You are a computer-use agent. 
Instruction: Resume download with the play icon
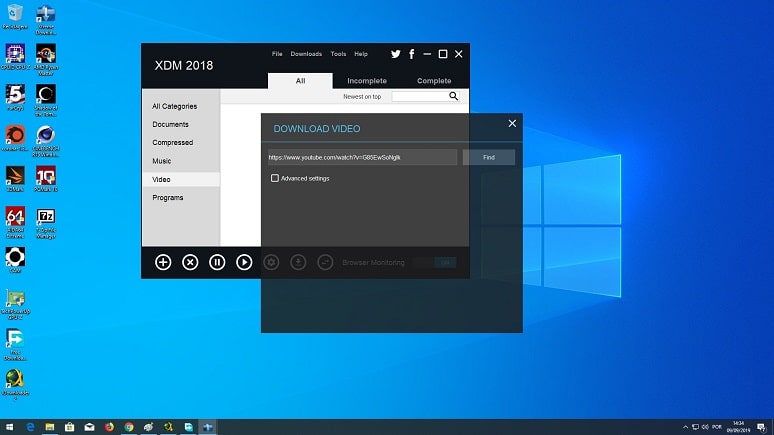tap(244, 262)
